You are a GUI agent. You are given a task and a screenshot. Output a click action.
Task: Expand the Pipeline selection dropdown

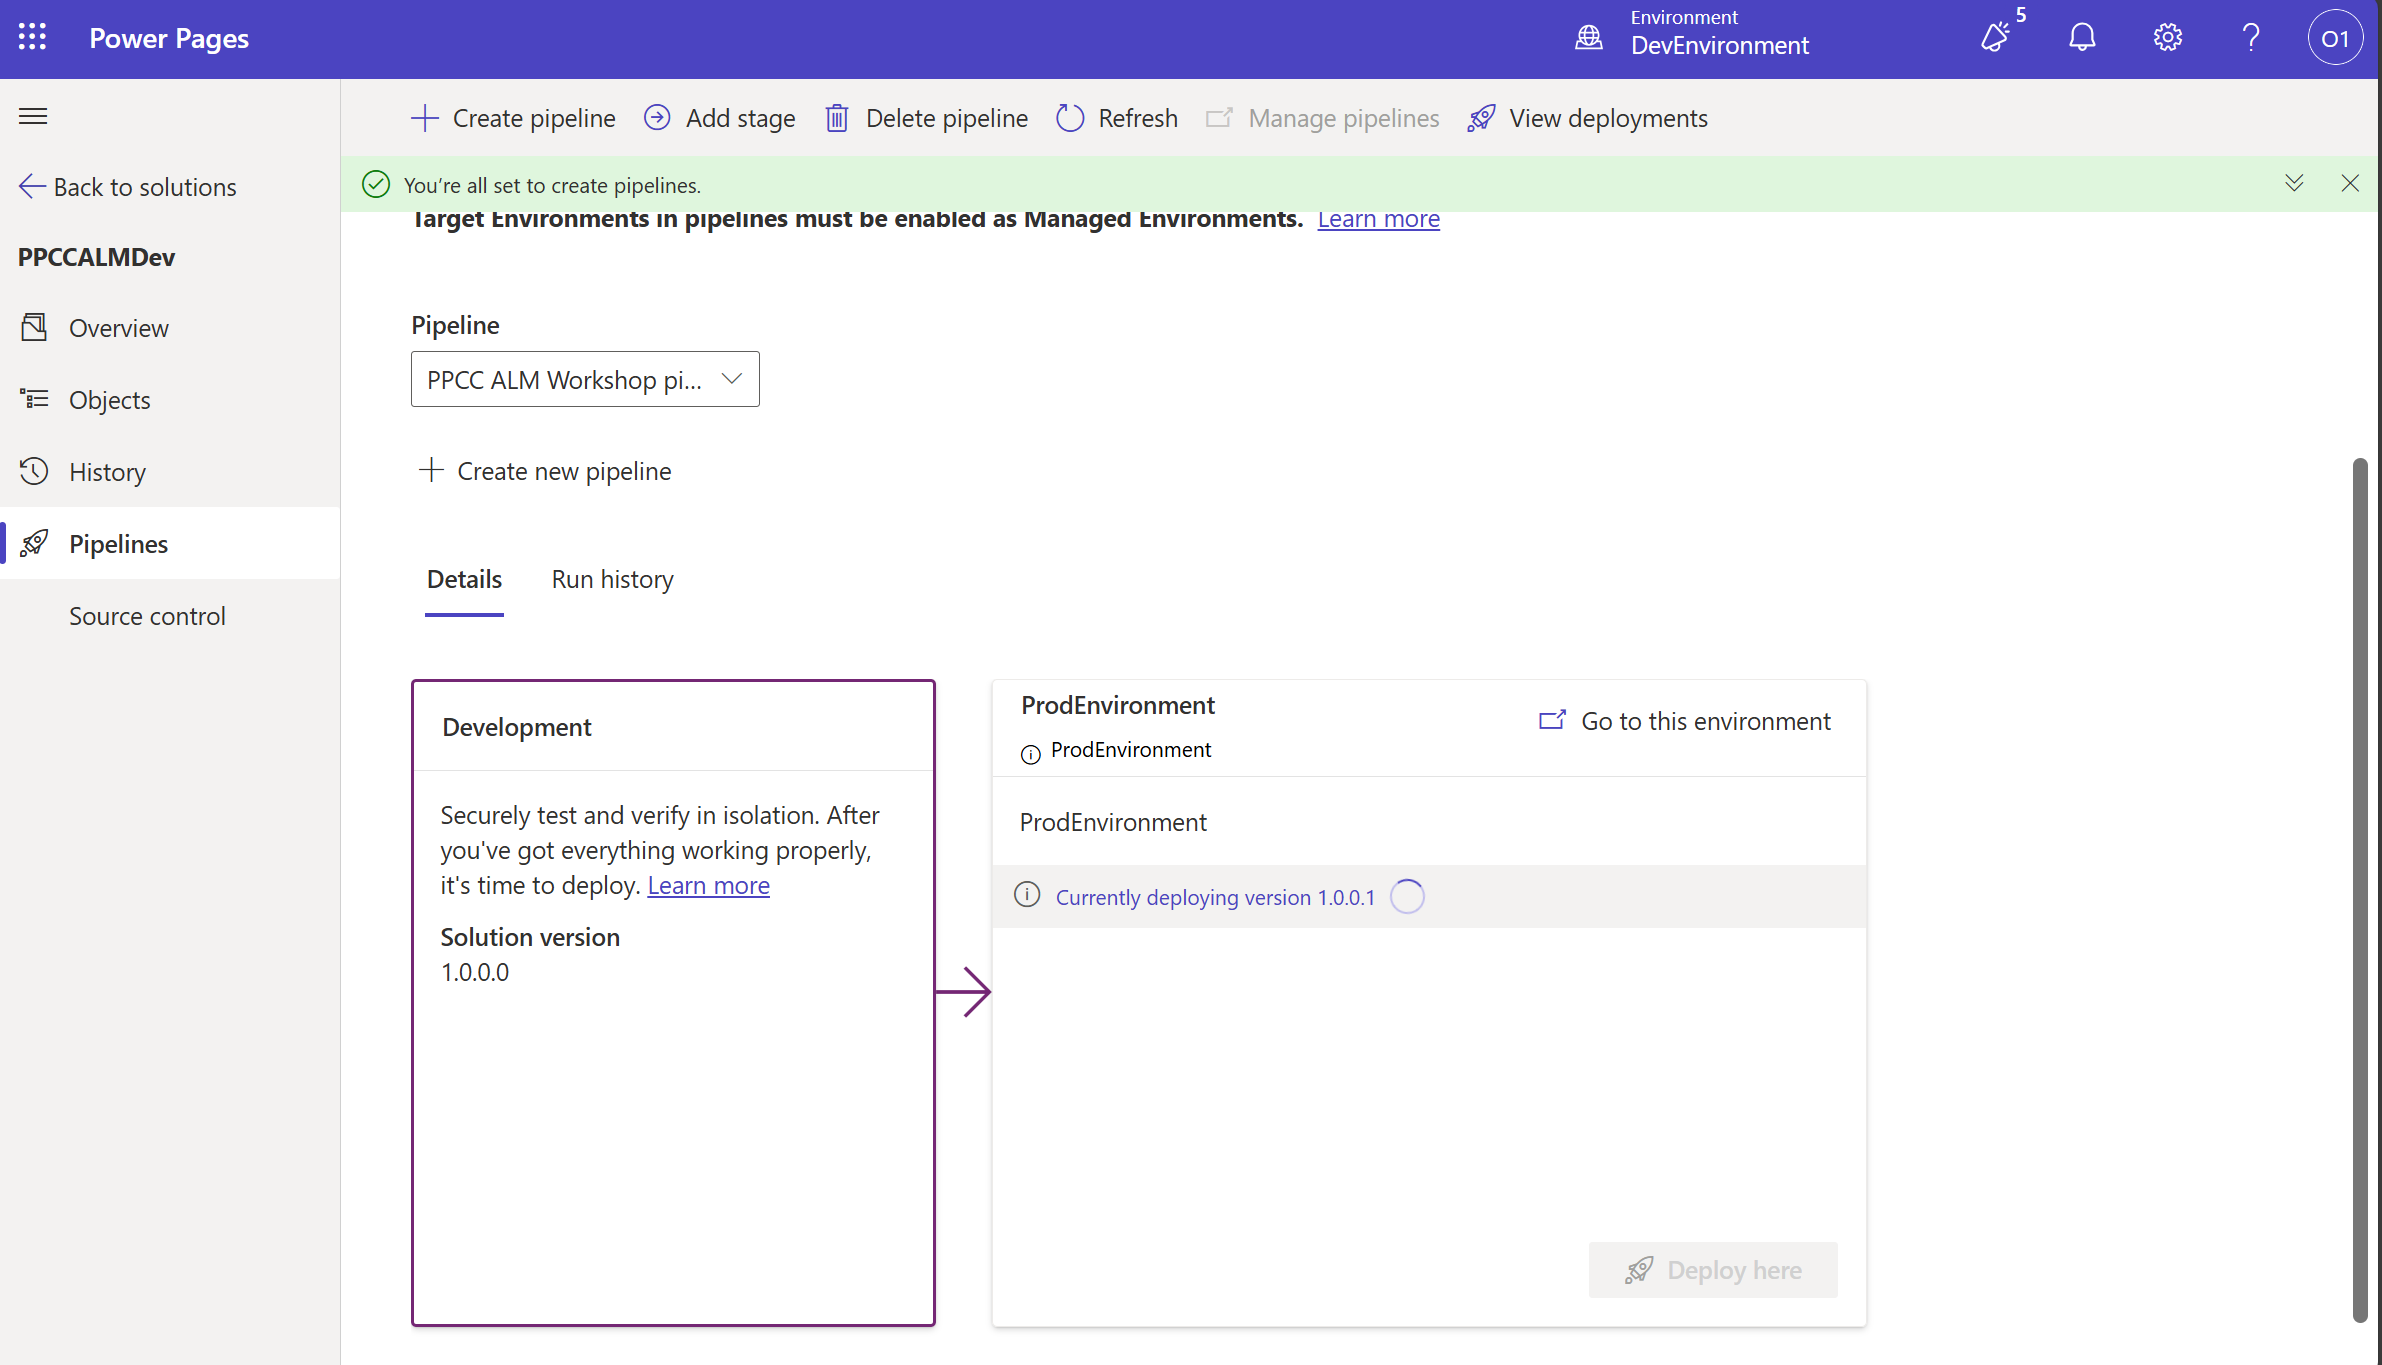click(732, 379)
